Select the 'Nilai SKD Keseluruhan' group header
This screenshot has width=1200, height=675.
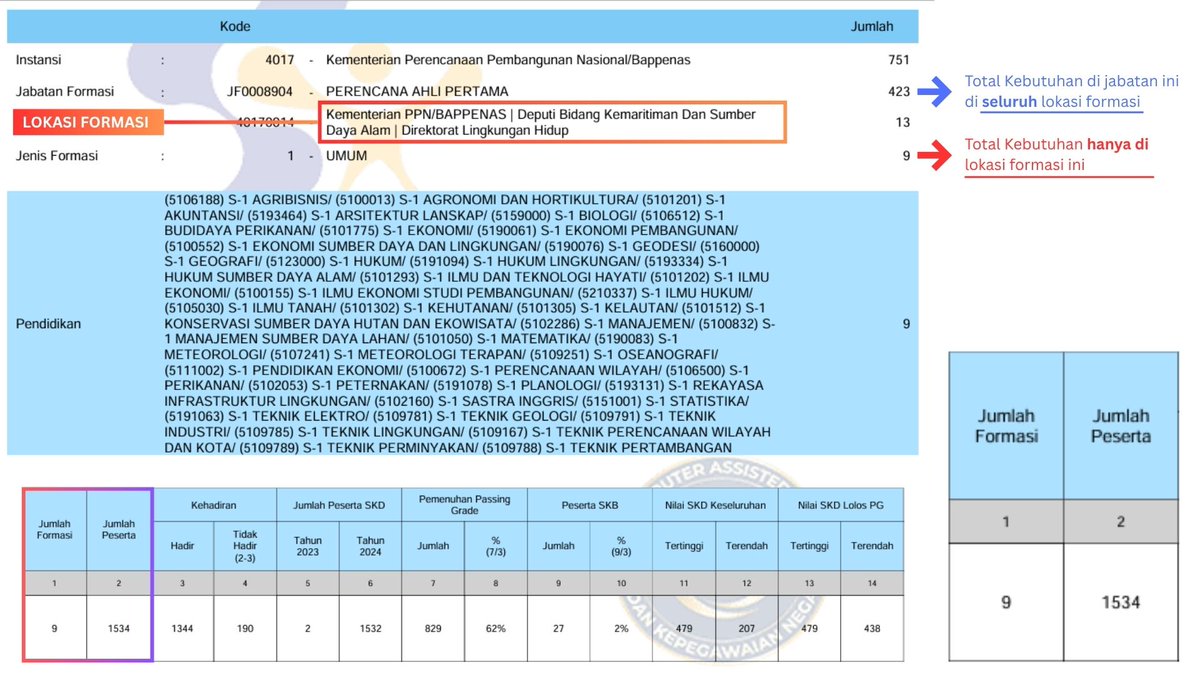715,505
